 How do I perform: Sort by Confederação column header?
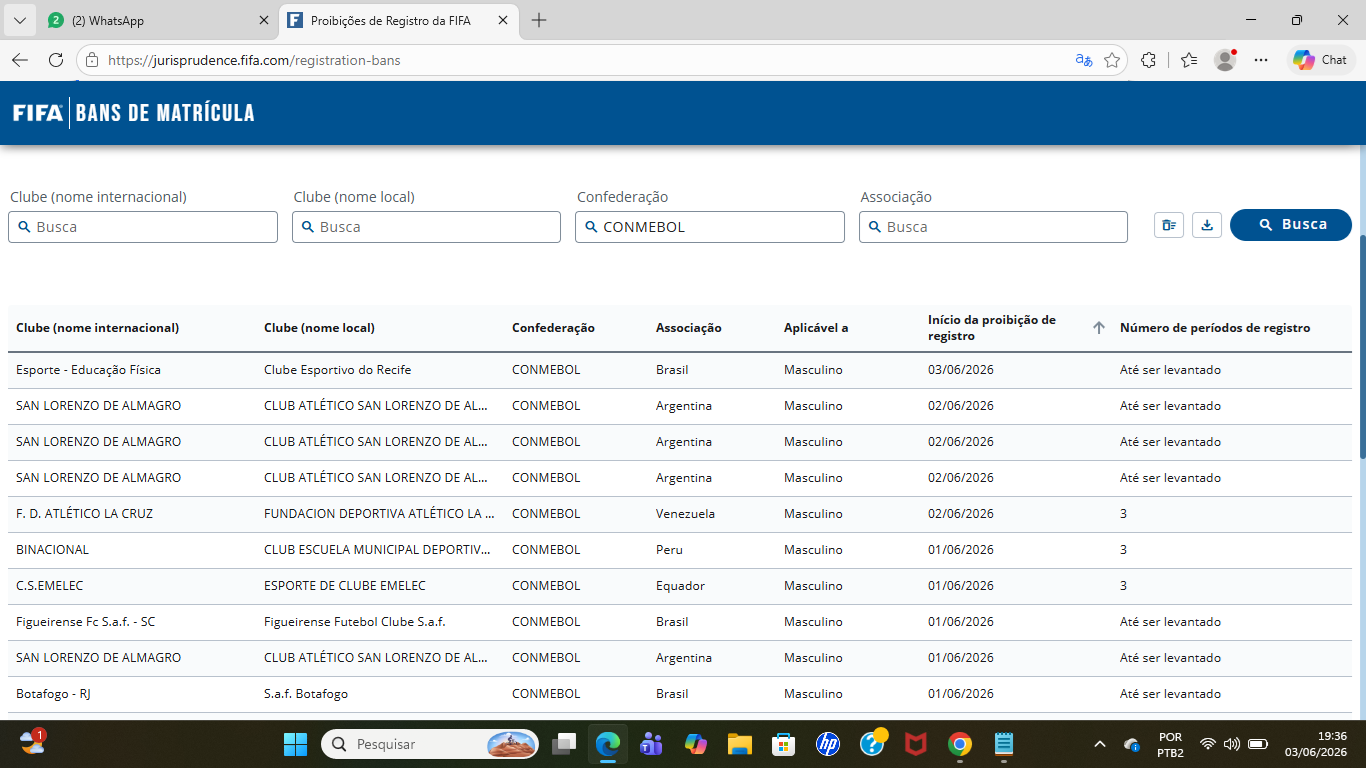pyautogui.click(x=553, y=328)
